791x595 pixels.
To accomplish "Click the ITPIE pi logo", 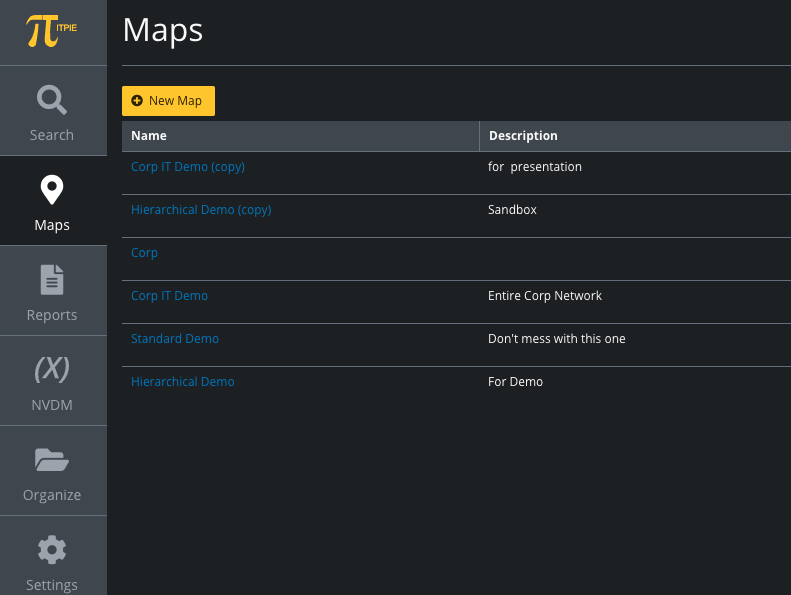I will click(x=51, y=31).
